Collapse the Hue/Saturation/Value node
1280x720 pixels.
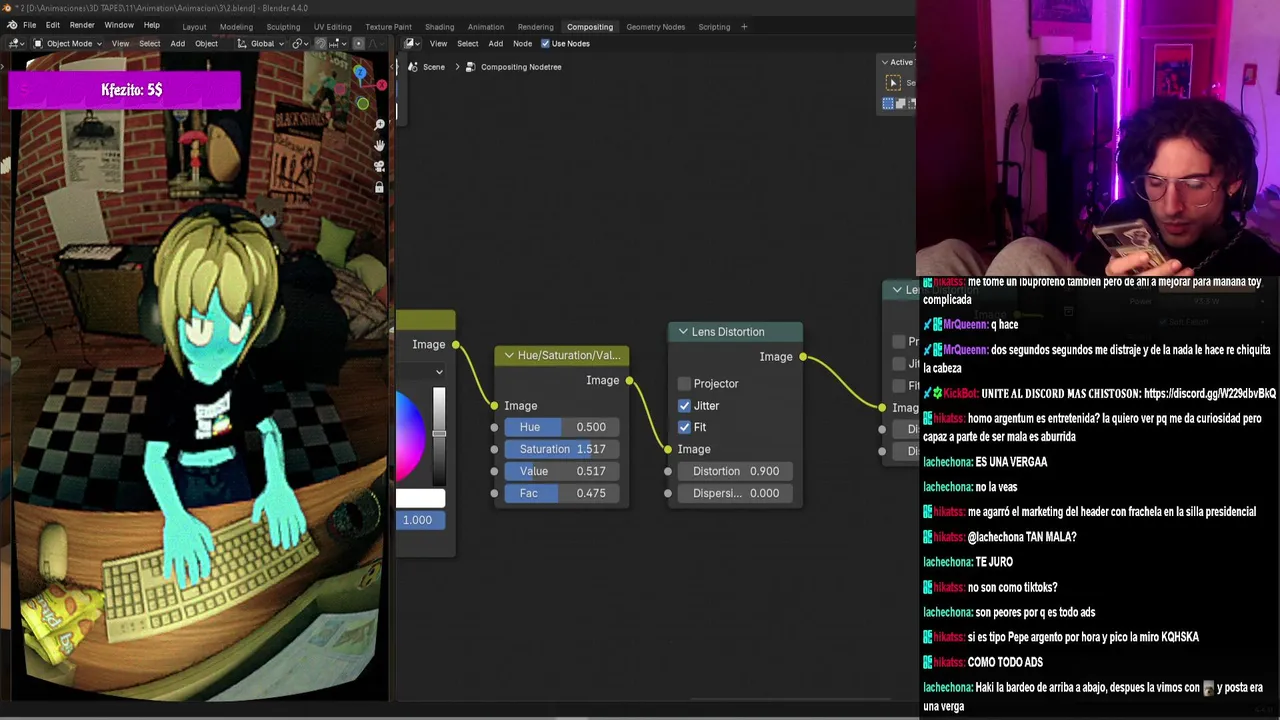tap(509, 356)
